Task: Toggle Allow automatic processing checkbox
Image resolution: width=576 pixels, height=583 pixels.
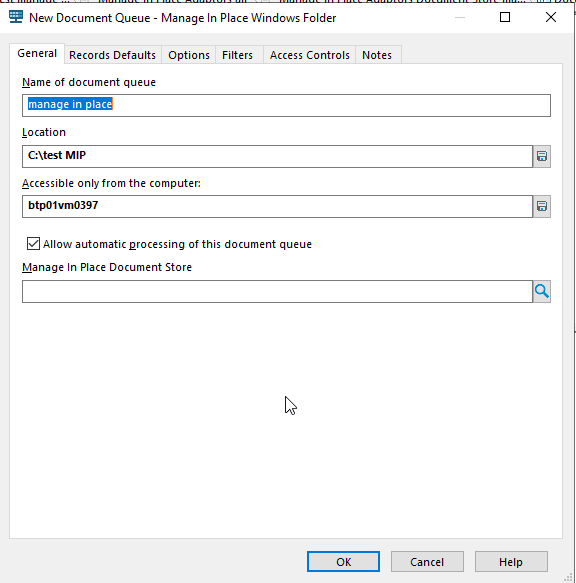Action: click(x=33, y=244)
